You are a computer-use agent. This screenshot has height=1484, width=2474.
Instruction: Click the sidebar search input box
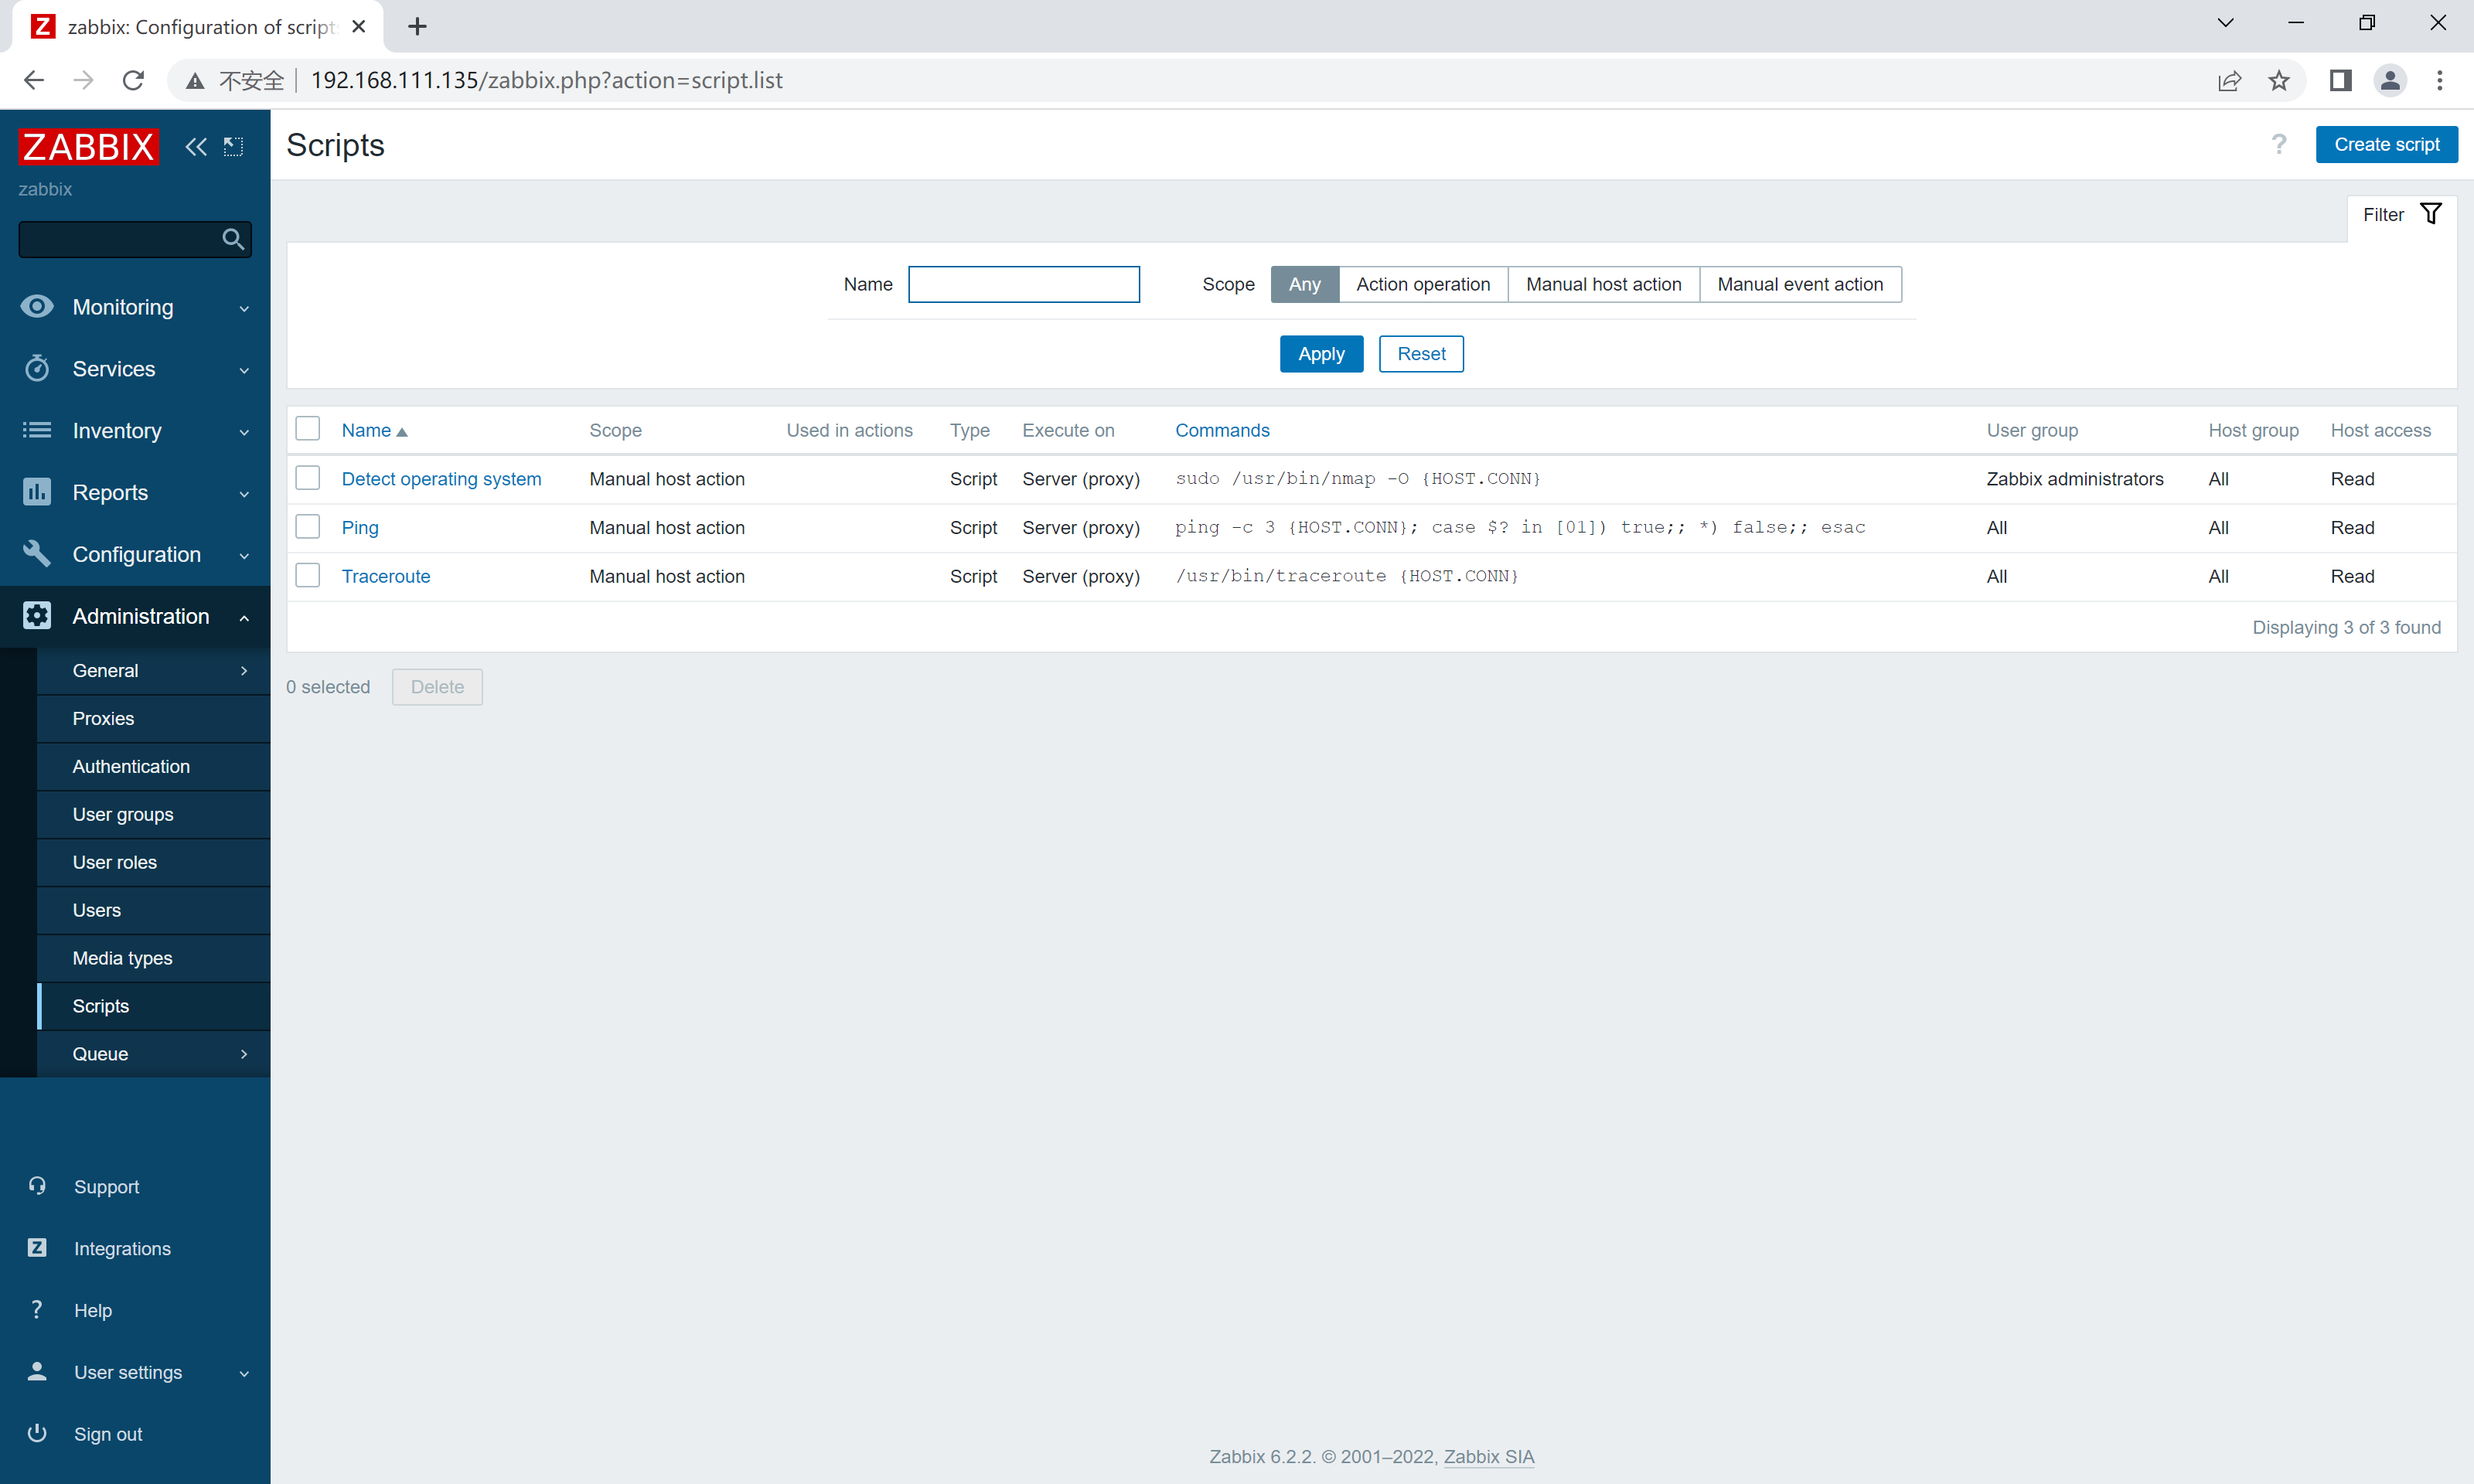(x=120, y=239)
